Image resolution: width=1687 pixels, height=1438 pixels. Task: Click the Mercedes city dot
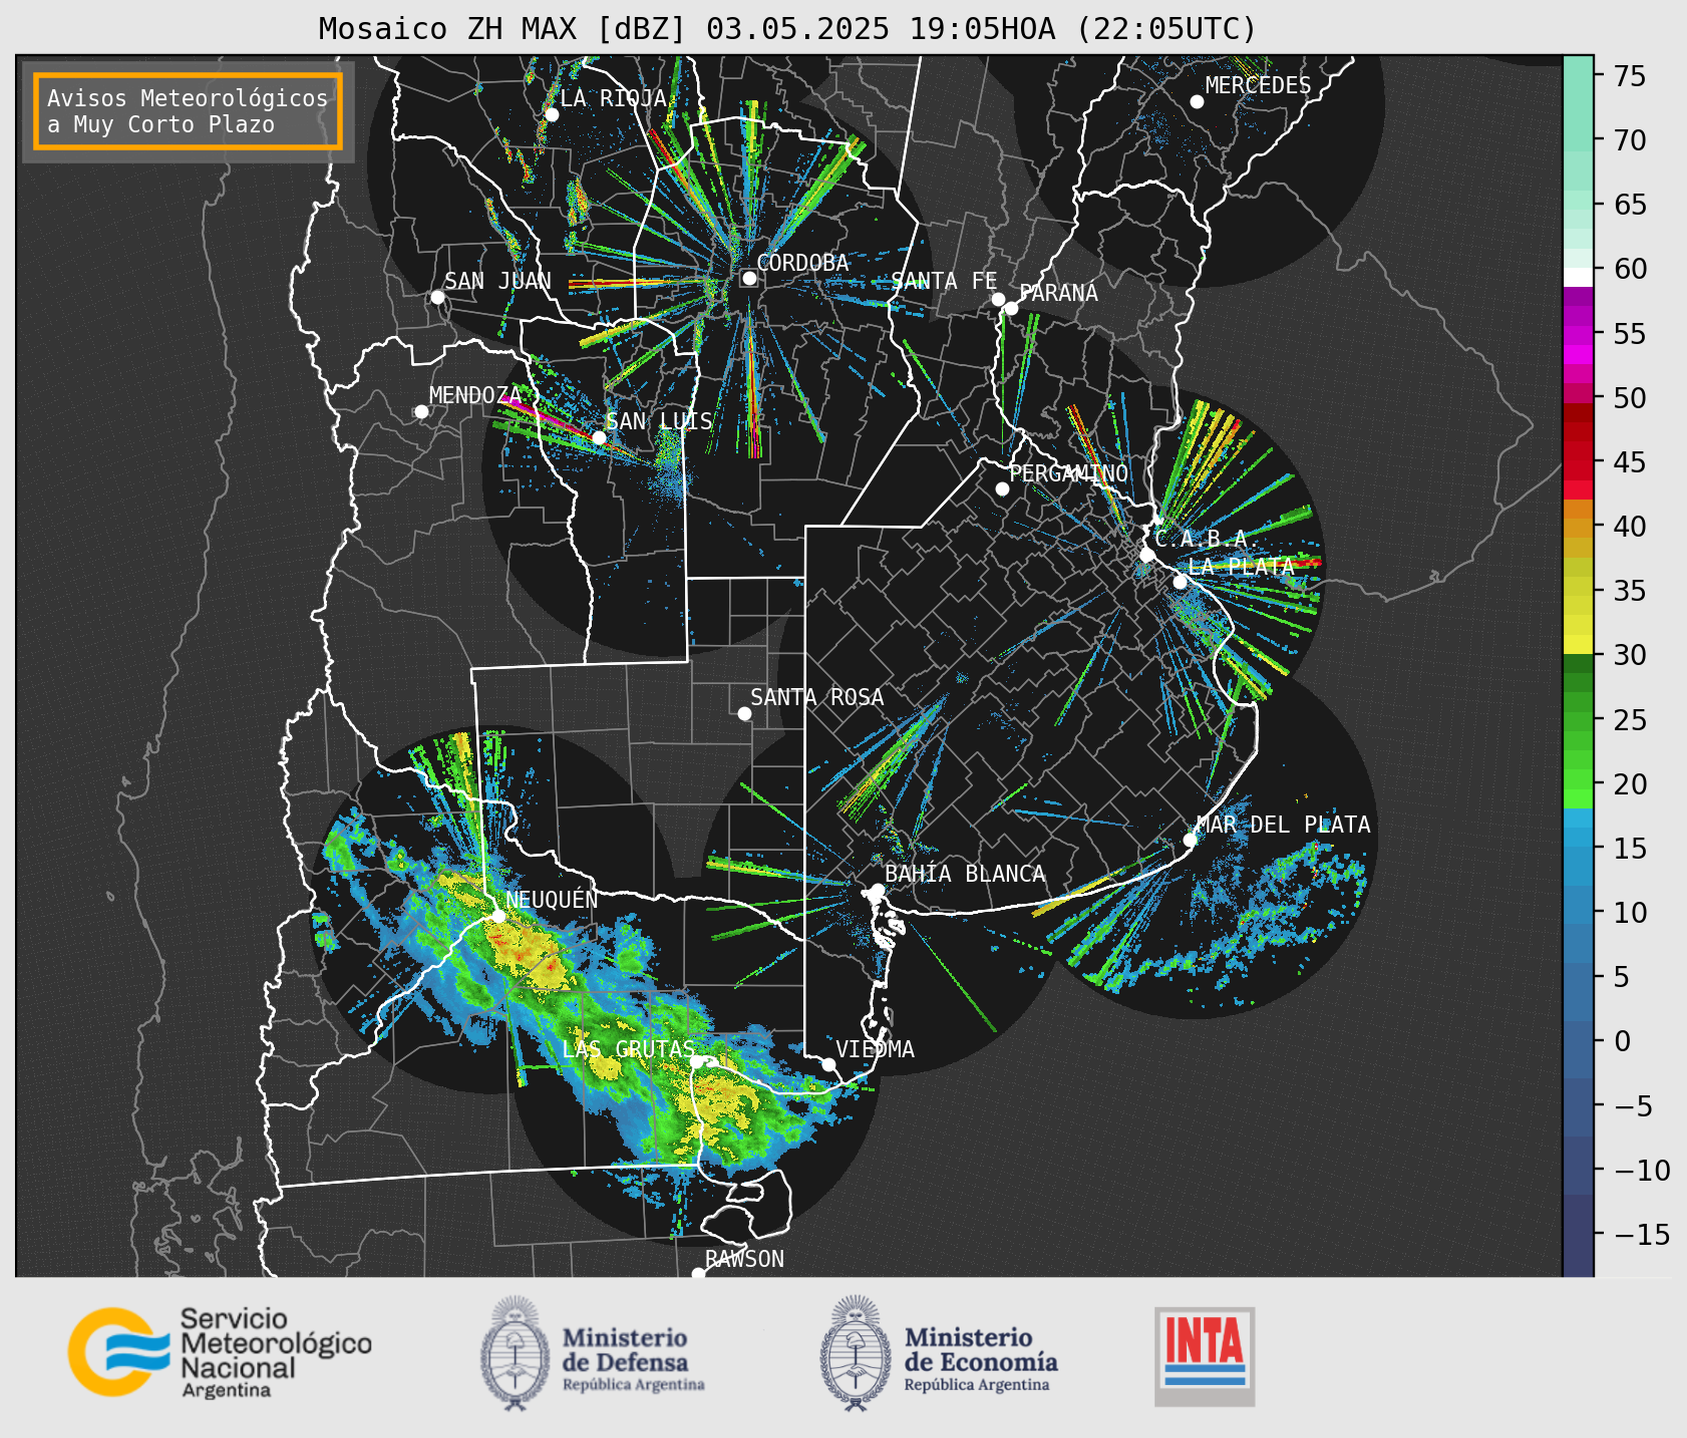(x=1196, y=101)
